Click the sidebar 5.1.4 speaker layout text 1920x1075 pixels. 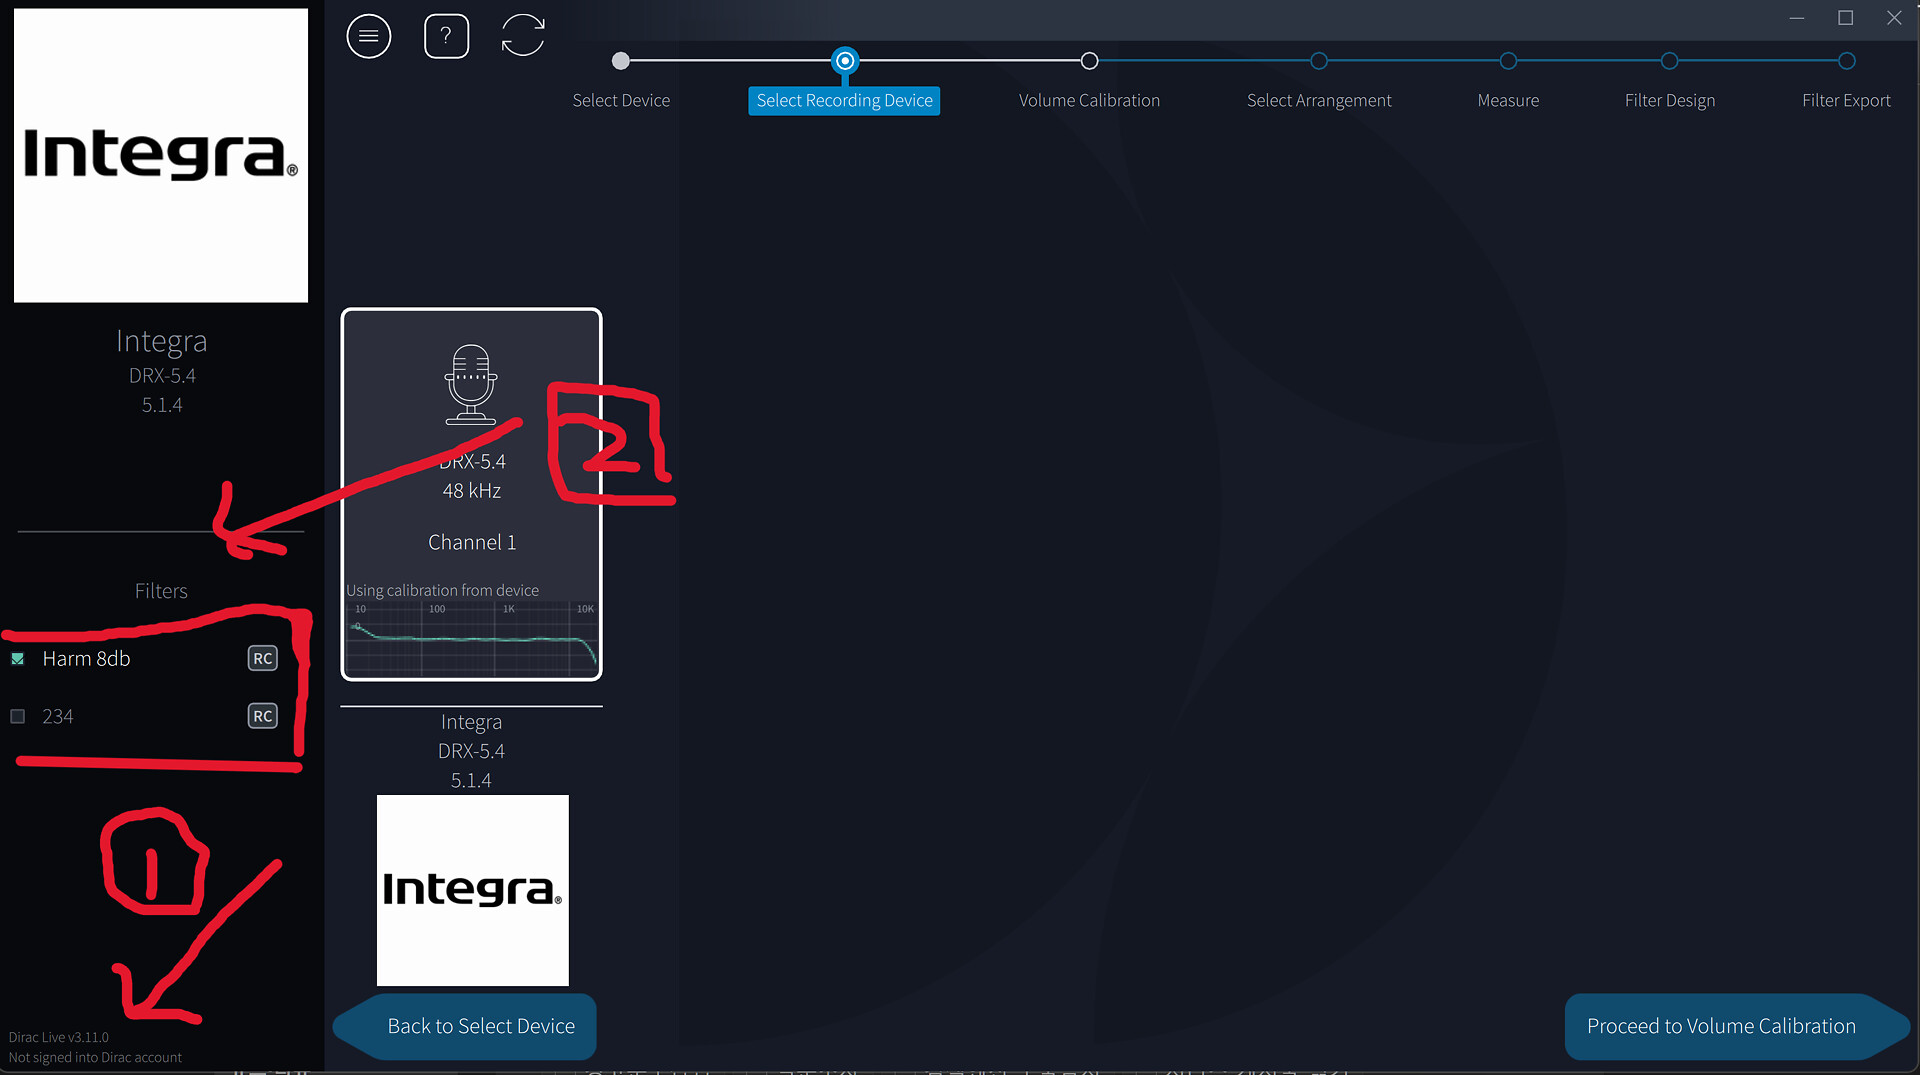pos(162,405)
